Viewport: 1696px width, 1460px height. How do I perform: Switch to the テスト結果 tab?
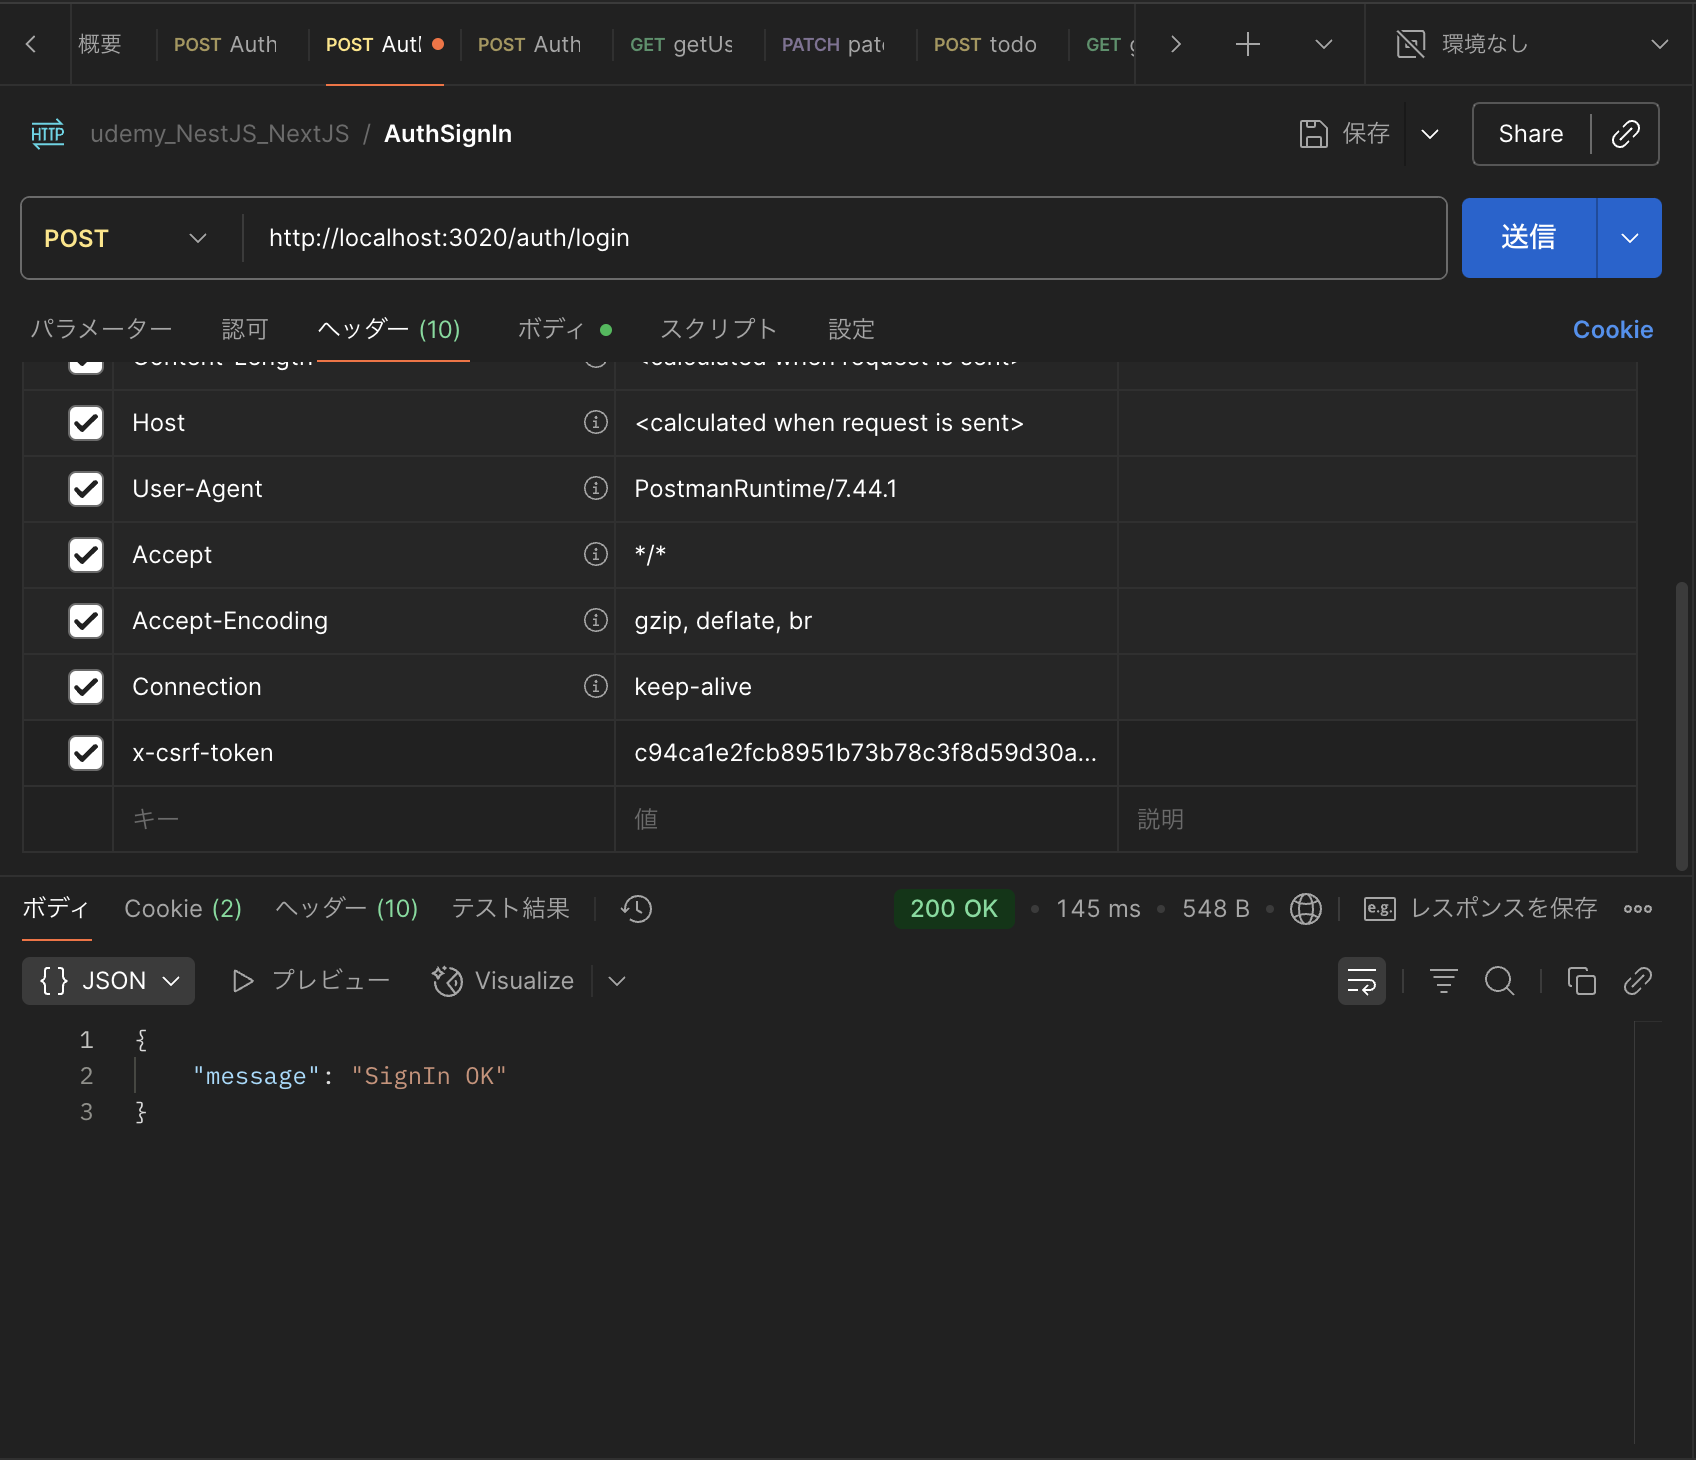[511, 909]
